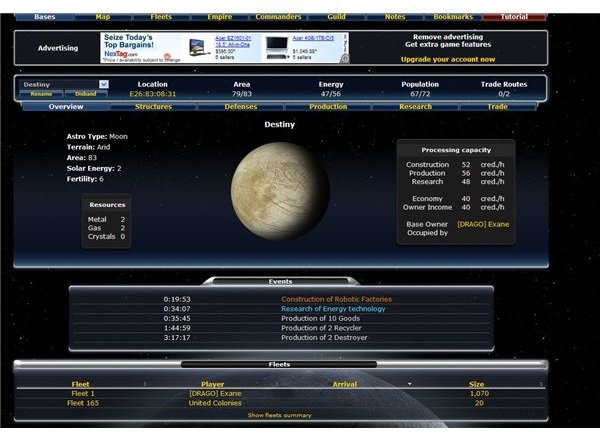Click Upgrade your account now link
600x434 pixels.
[448, 59]
